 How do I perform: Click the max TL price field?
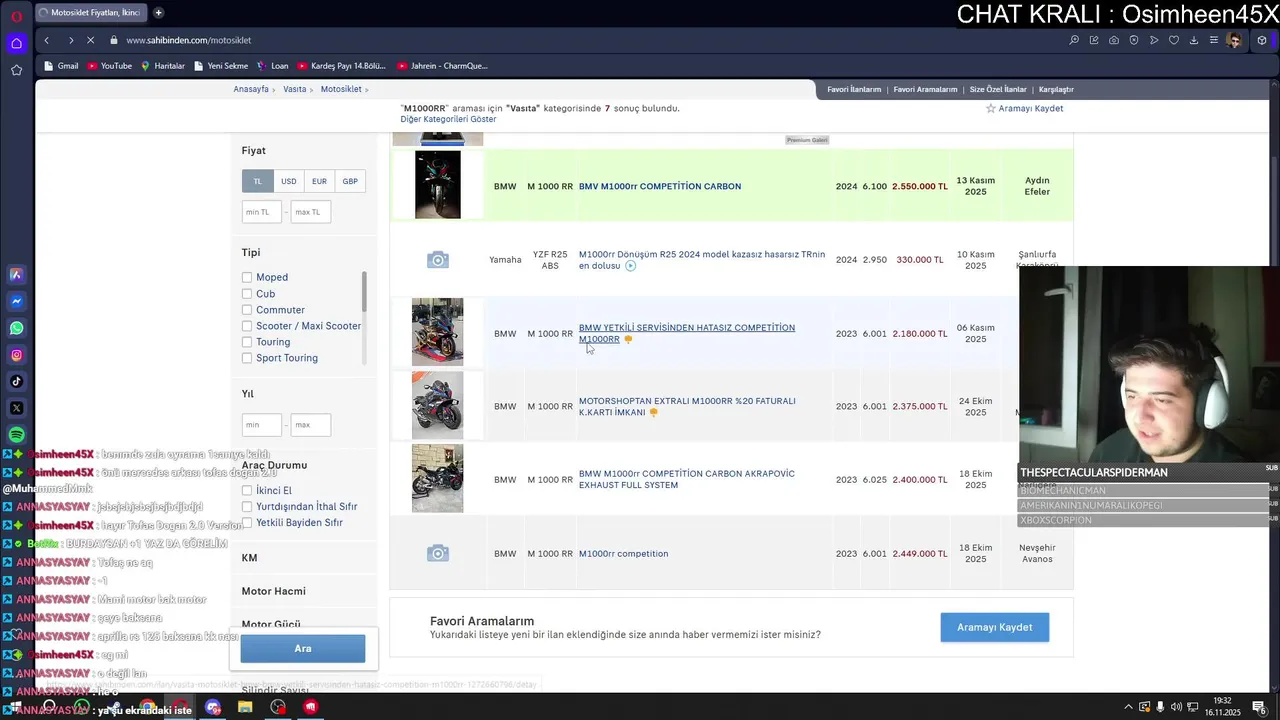pyautogui.click(x=310, y=212)
